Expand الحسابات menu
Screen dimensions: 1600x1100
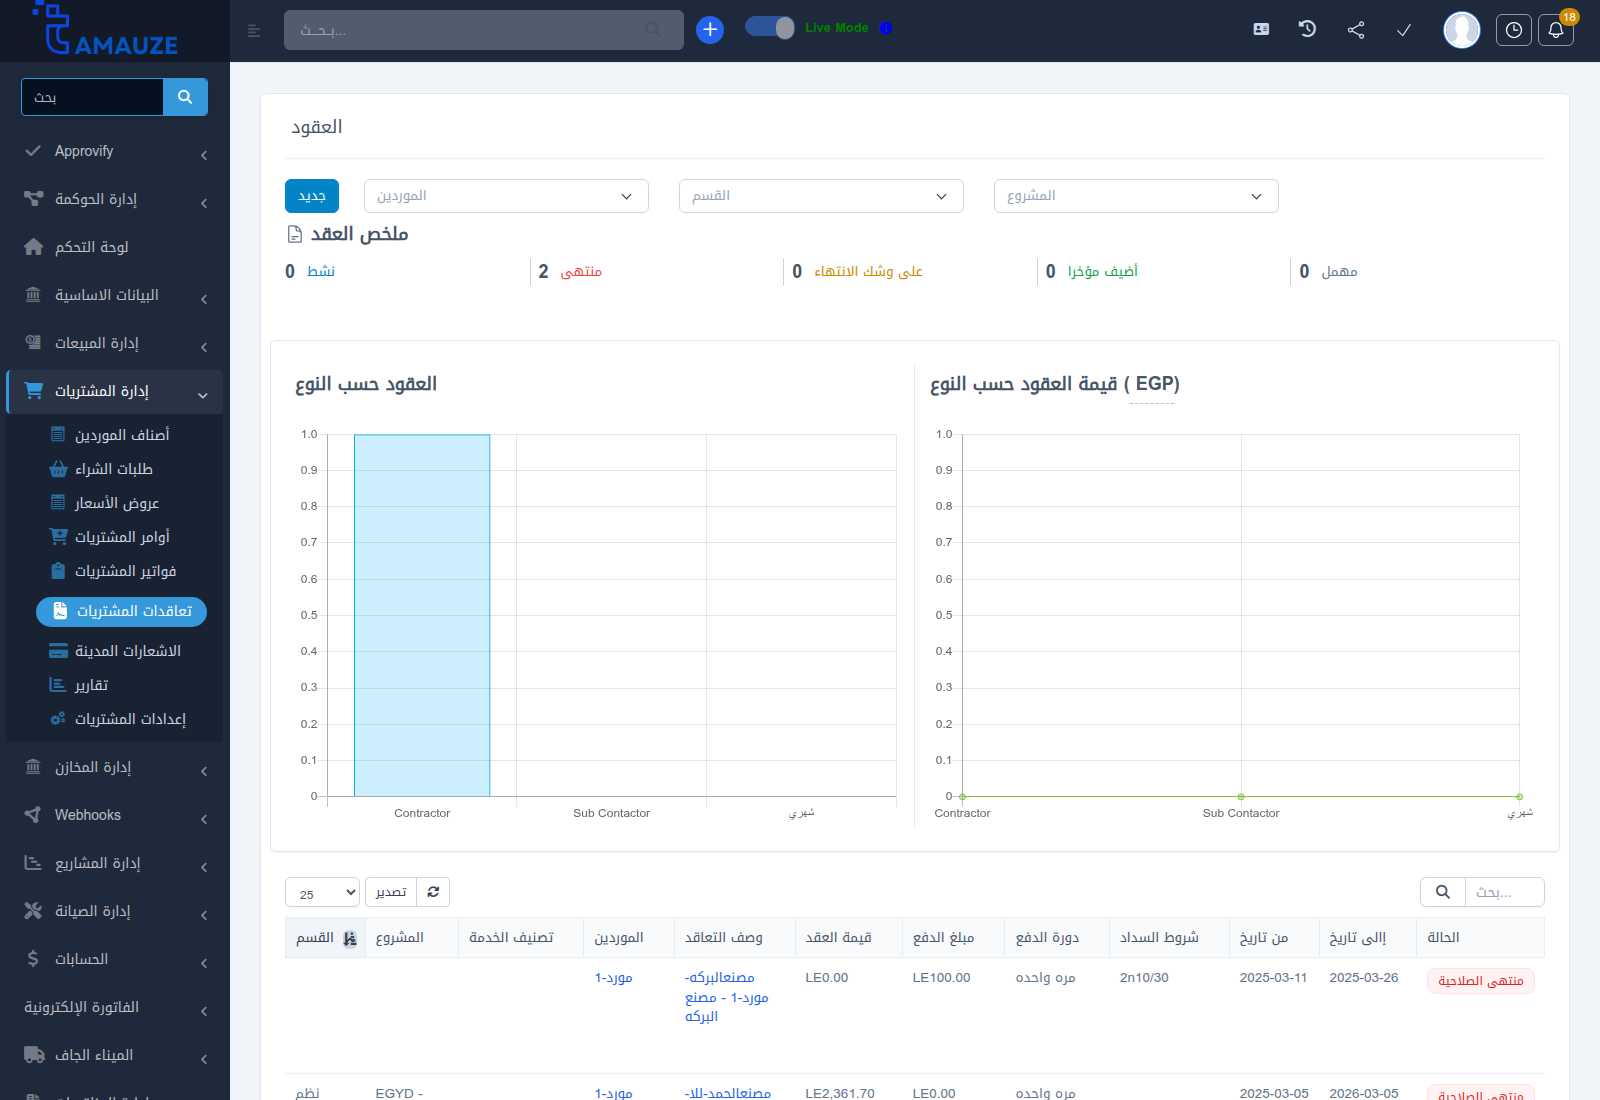pos(115,959)
